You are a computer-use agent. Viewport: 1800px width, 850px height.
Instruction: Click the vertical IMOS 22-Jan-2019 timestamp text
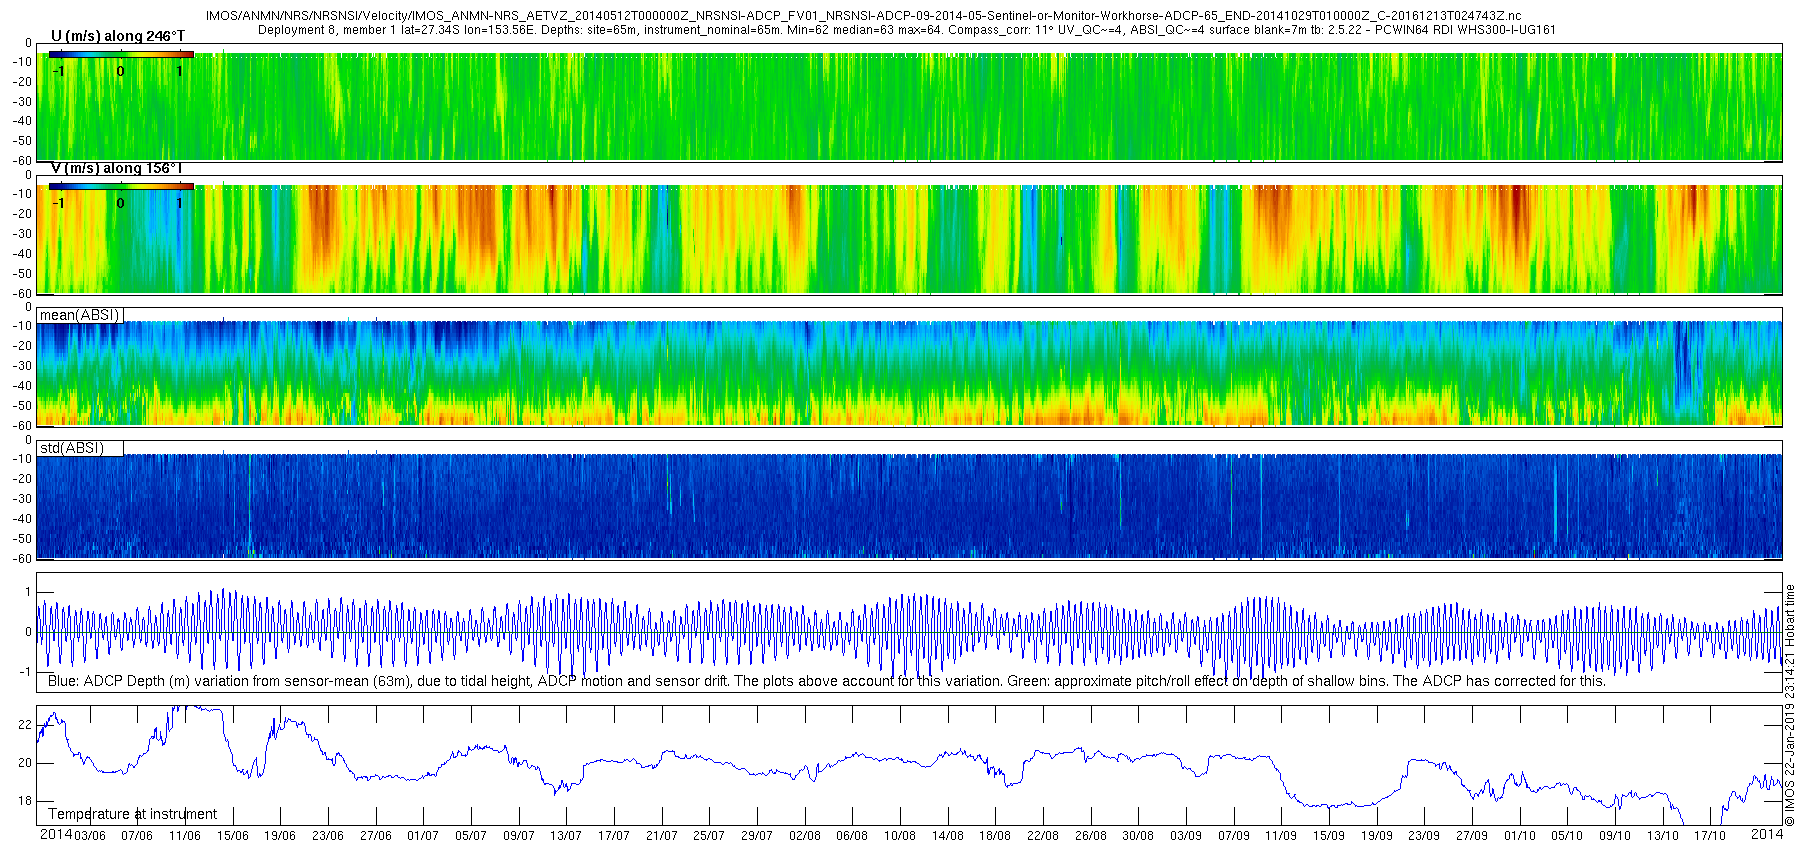[1790, 705]
